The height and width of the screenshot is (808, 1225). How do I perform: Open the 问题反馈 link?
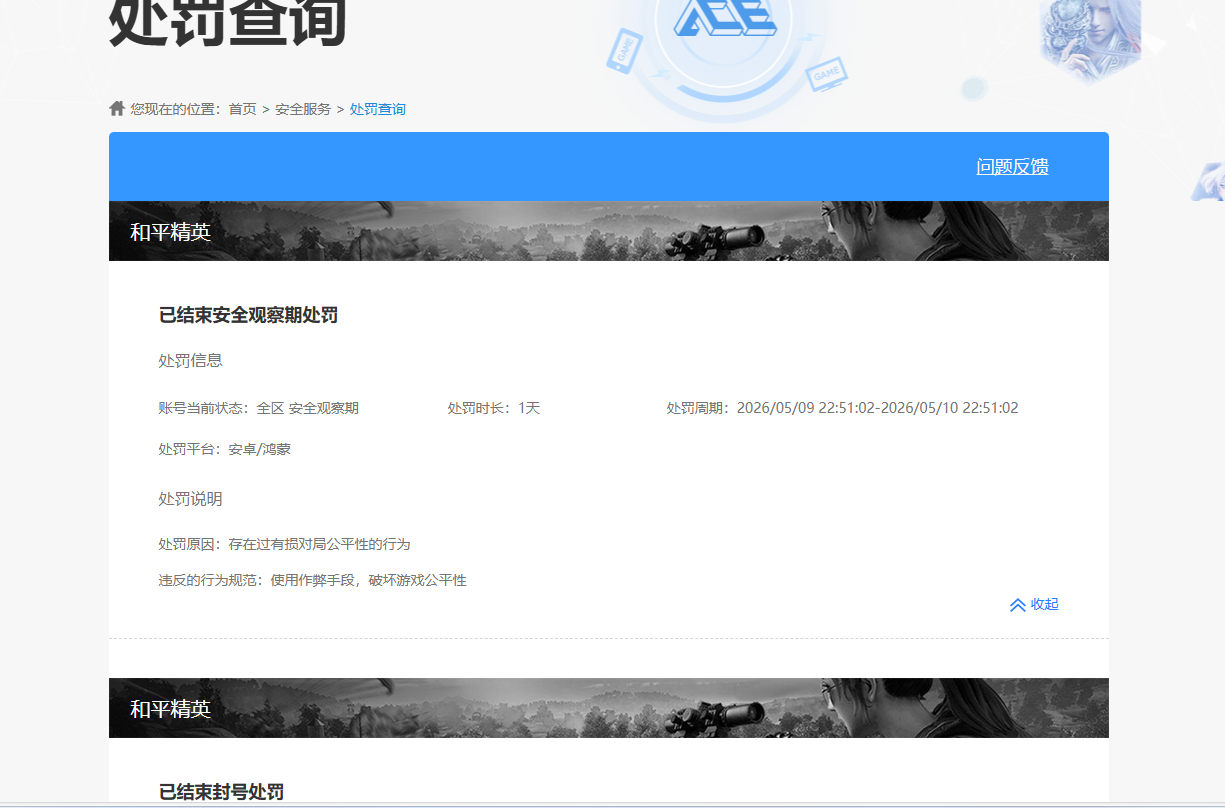tap(1012, 167)
